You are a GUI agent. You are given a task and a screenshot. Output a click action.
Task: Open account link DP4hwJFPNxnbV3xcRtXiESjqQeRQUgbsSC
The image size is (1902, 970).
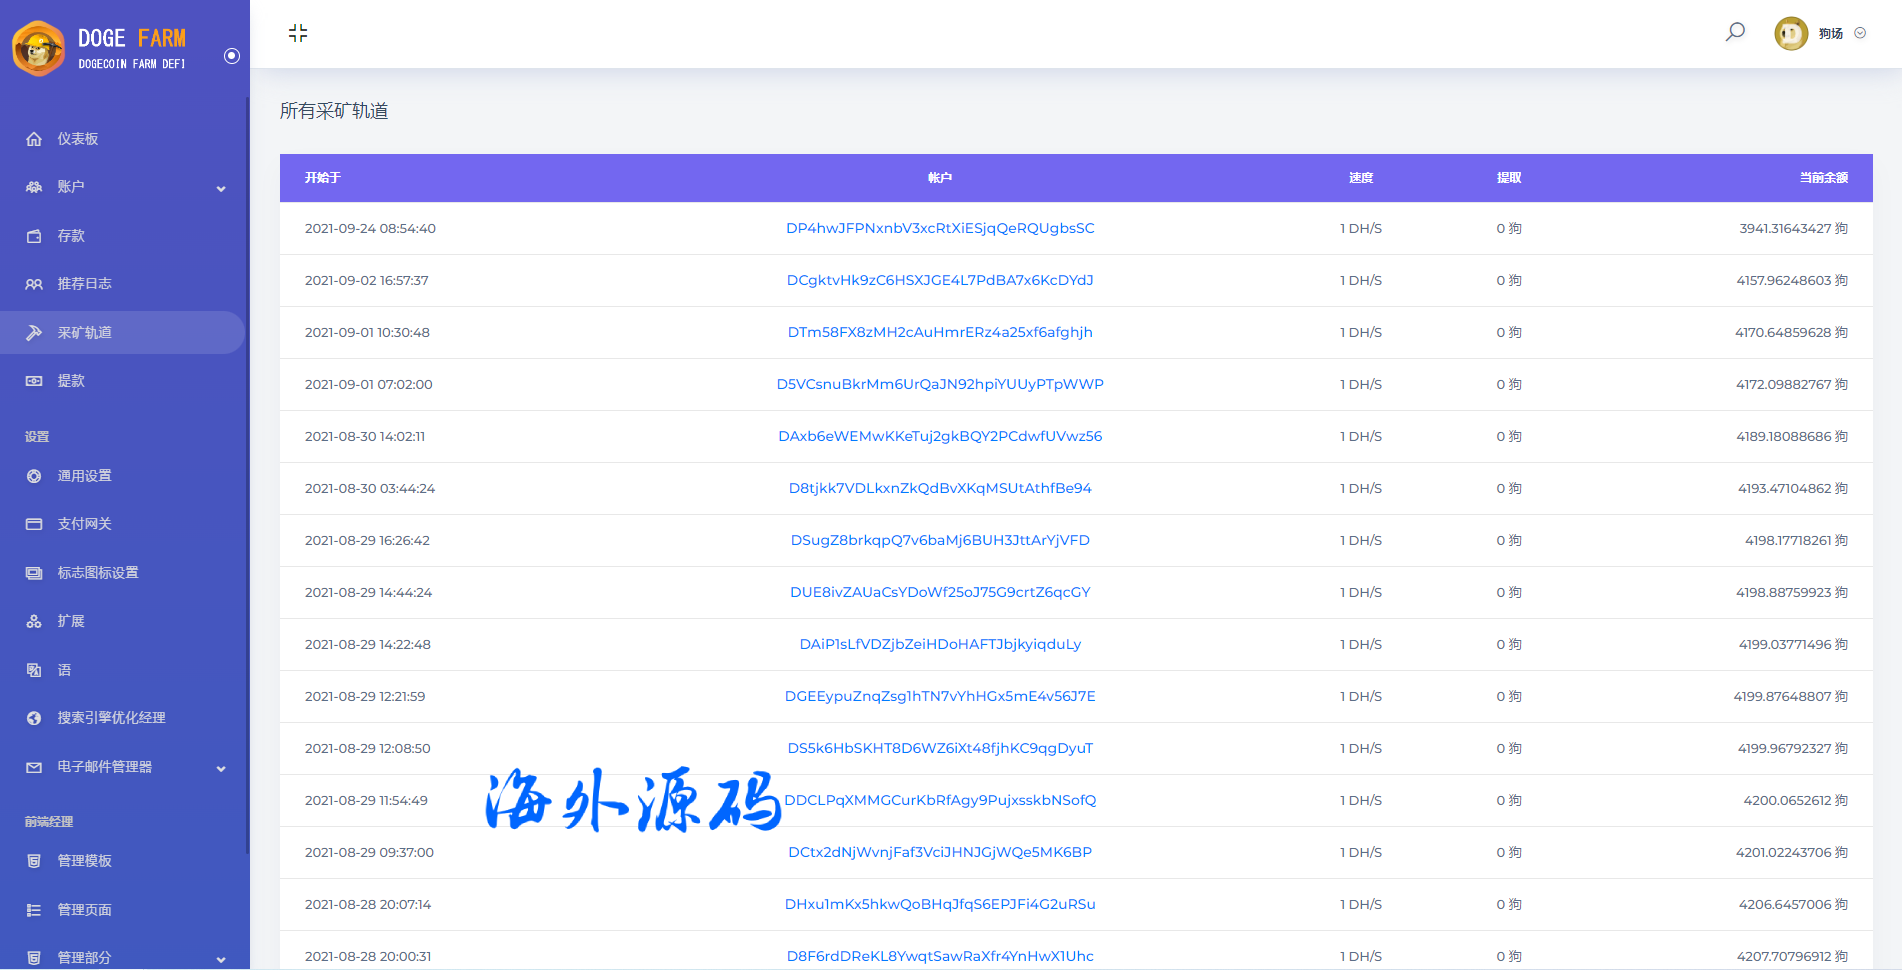(940, 228)
